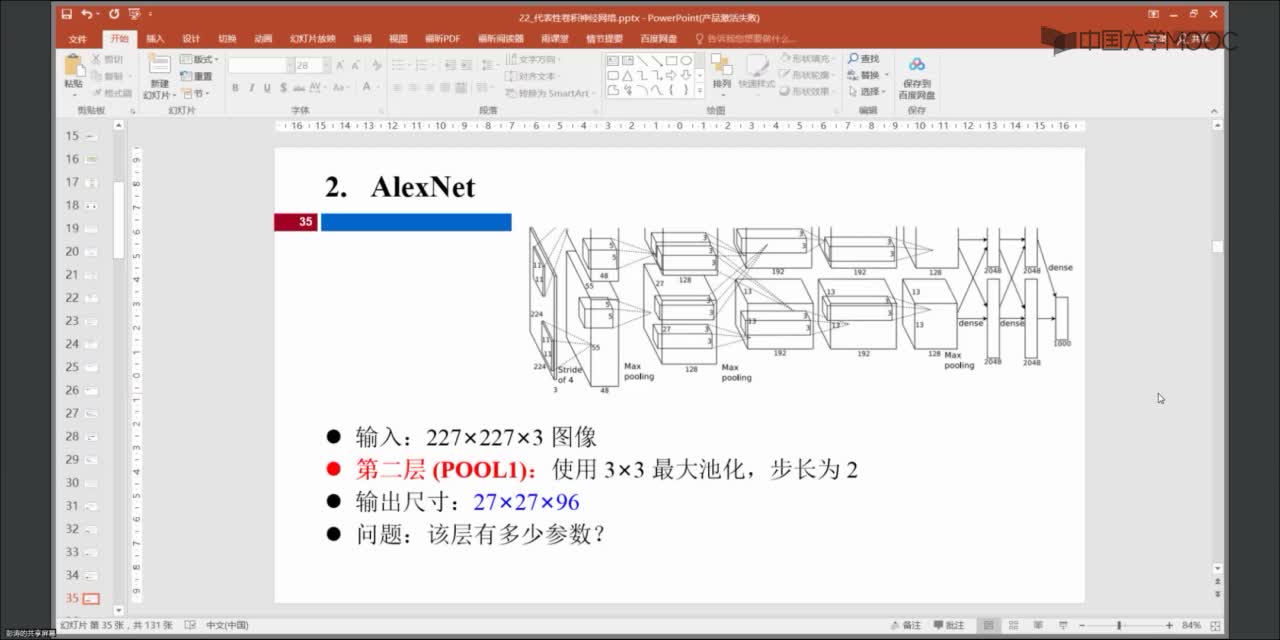
Task: Toggle text shadow (S)
Action: click(x=283, y=88)
